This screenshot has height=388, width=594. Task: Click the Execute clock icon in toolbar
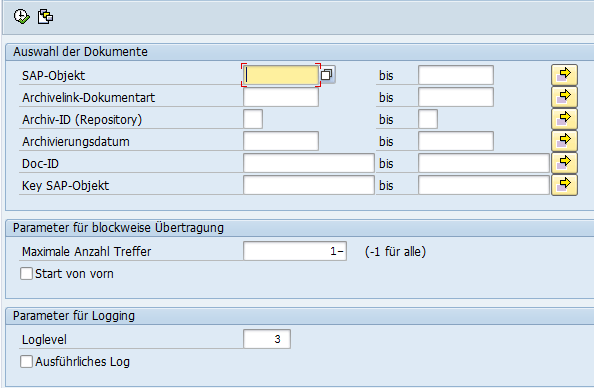coord(22,17)
